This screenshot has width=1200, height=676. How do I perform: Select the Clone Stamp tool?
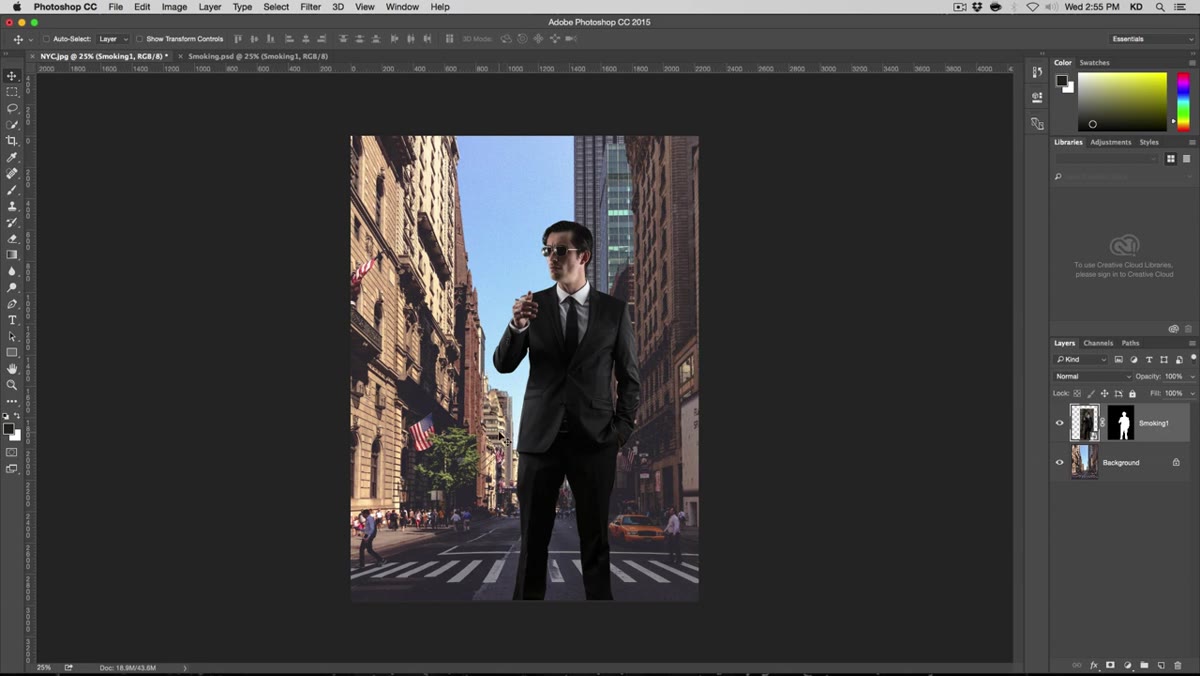[x=12, y=206]
